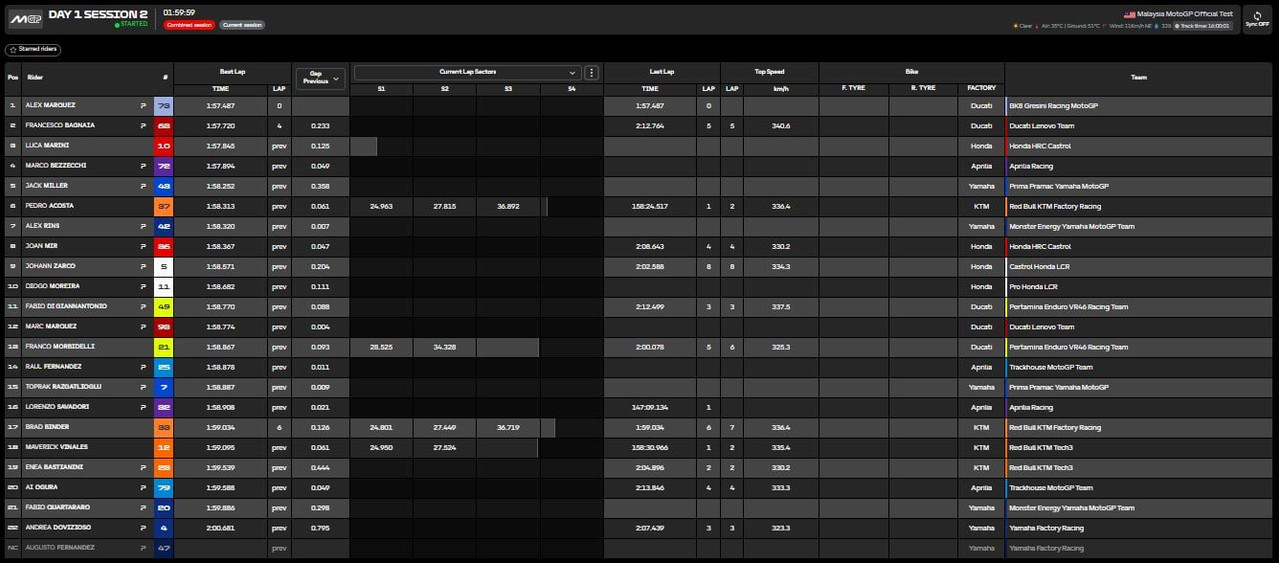Click Morbidelli's S2 time 34.328
The image size is (1279, 563).
pyautogui.click(x=444, y=347)
